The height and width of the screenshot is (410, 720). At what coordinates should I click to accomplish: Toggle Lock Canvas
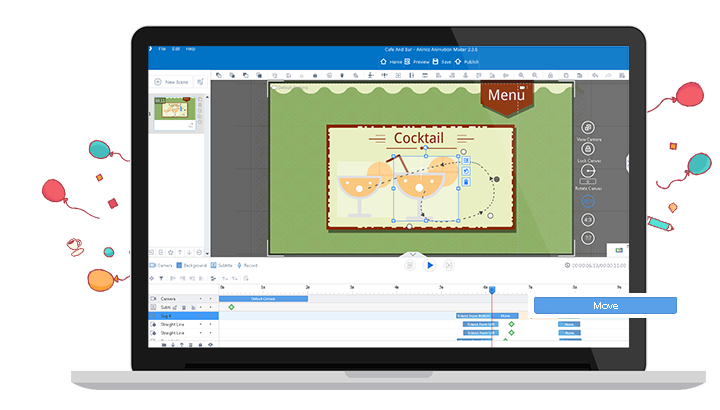click(x=588, y=149)
